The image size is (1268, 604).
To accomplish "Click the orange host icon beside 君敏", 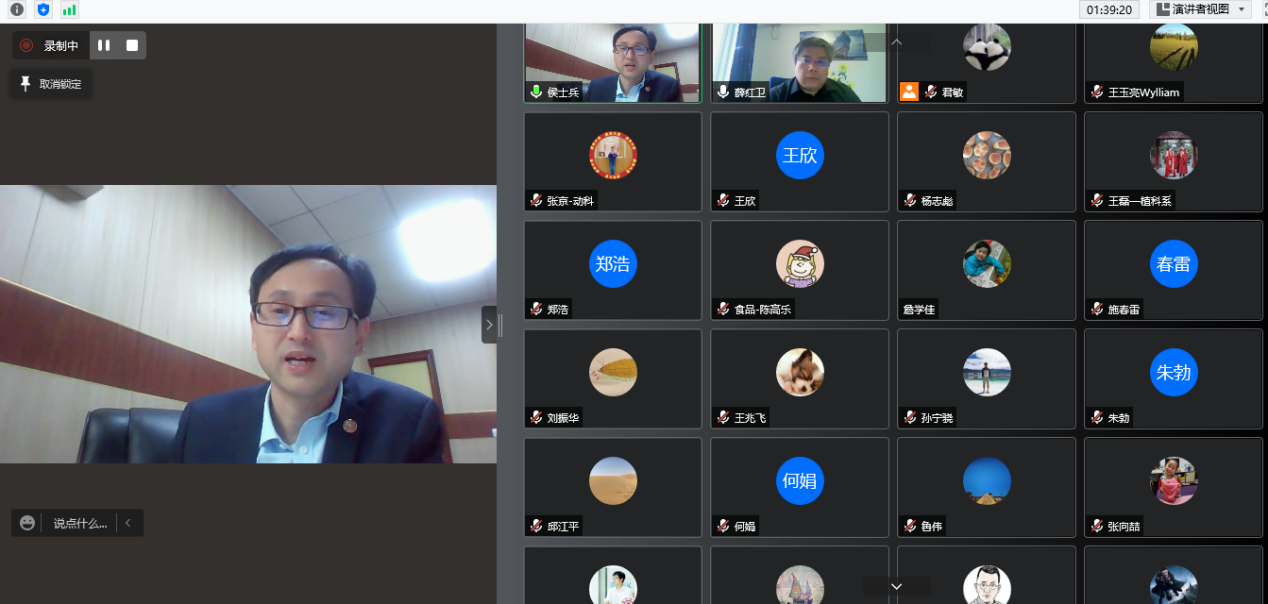I will click(909, 92).
